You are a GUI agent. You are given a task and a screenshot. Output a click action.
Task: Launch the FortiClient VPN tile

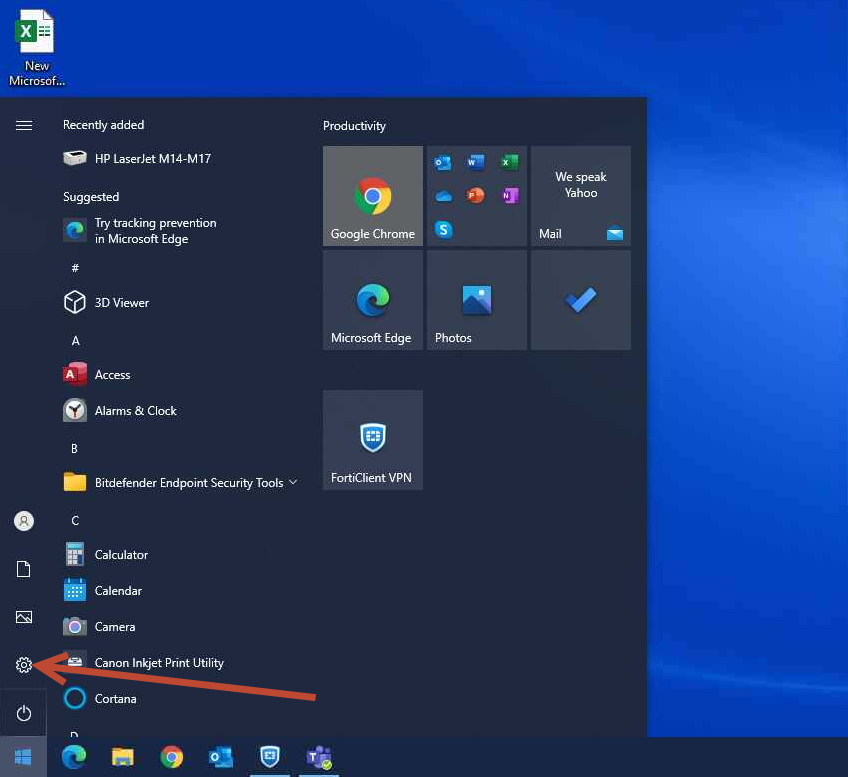pyautogui.click(x=373, y=440)
